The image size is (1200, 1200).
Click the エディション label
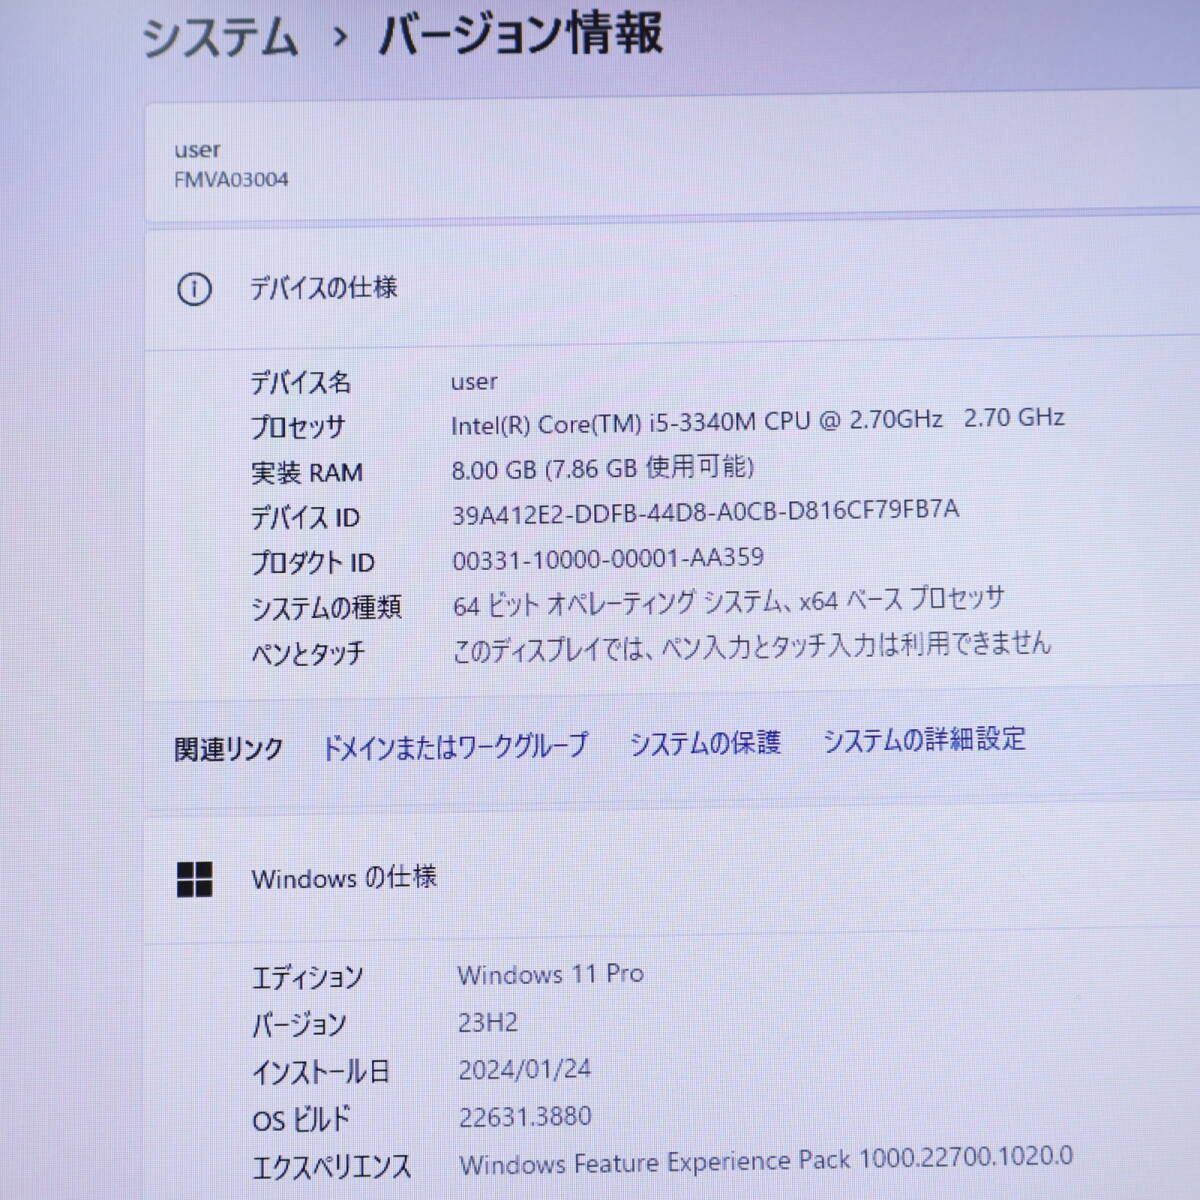point(307,977)
